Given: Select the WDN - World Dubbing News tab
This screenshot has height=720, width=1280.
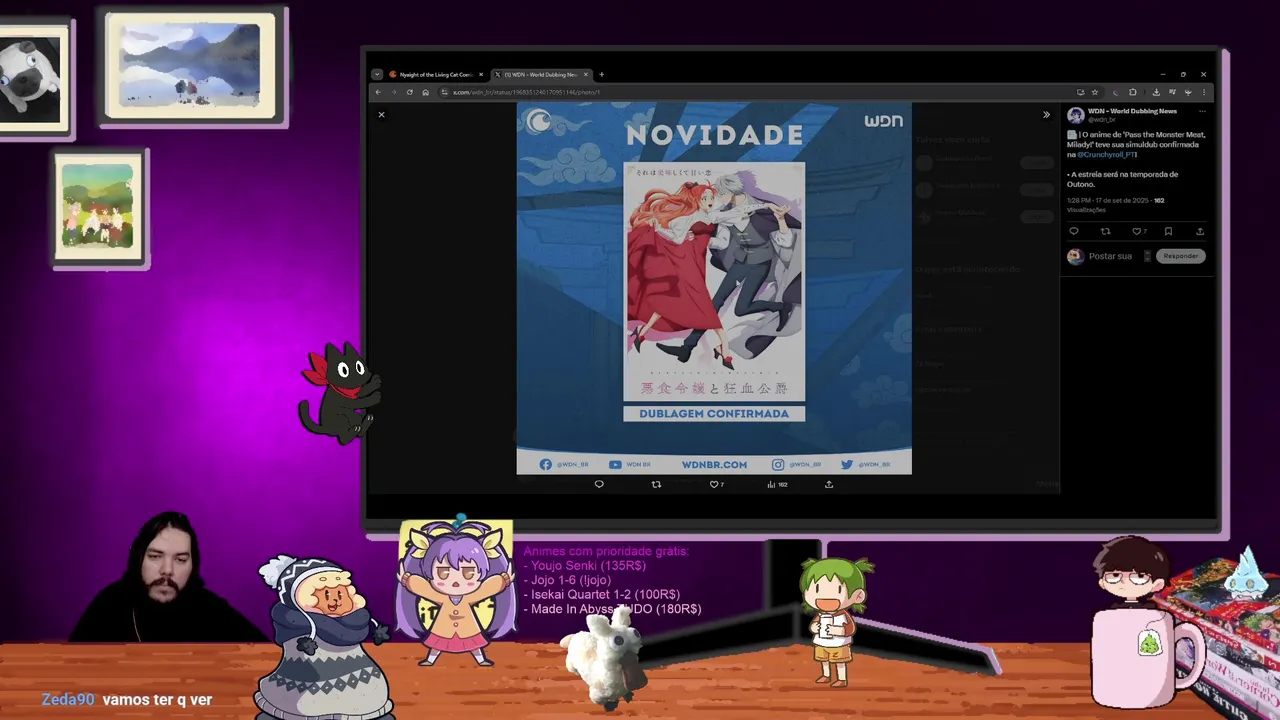Looking at the screenshot, I should tap(540, 74).
